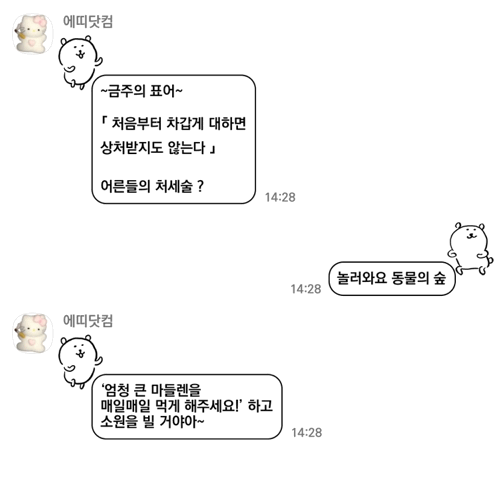Select the 놀러와요 동물의 숲 message bubble
Screen dimensions: 500x500
click(x=392, y=278)
